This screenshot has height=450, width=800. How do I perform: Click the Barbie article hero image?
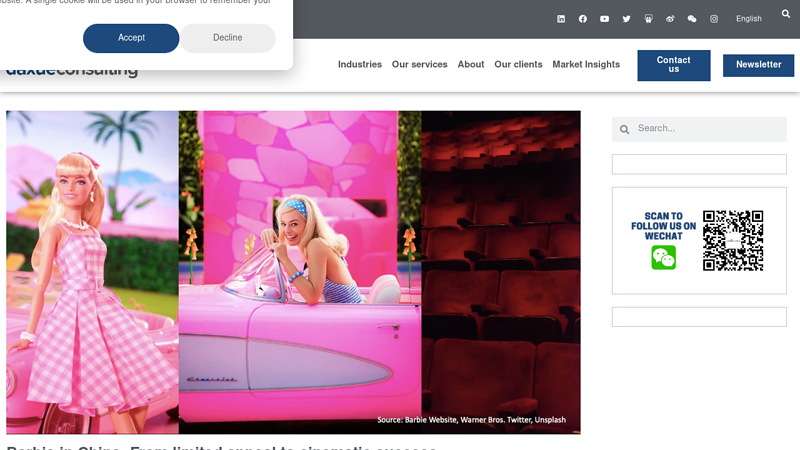click(x=293, y=272)
